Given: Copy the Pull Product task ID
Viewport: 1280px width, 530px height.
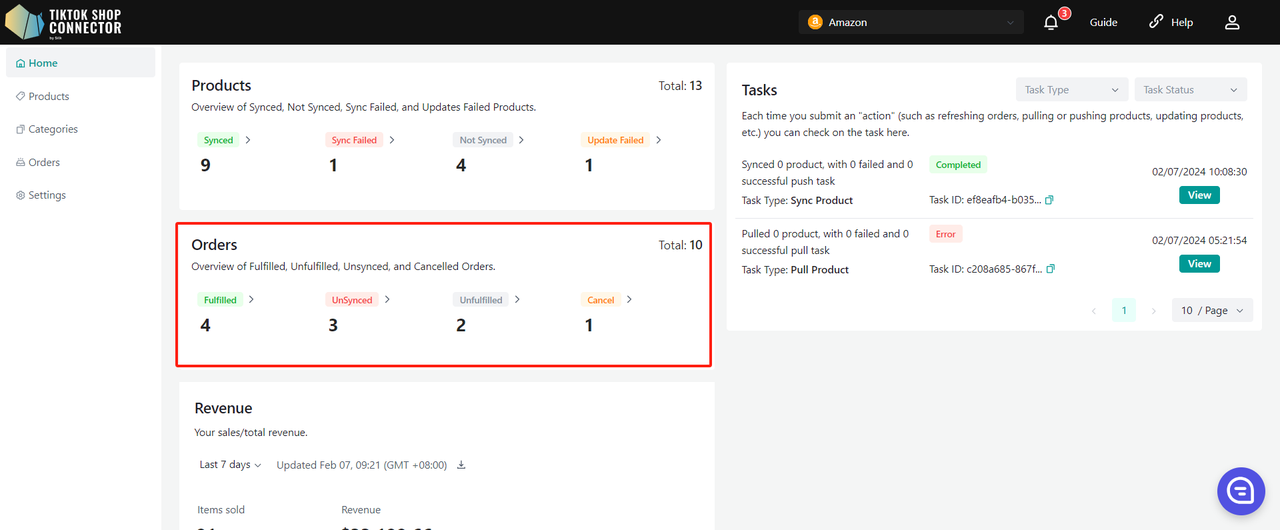Looking at the screenshot, I should [1051, 269].
